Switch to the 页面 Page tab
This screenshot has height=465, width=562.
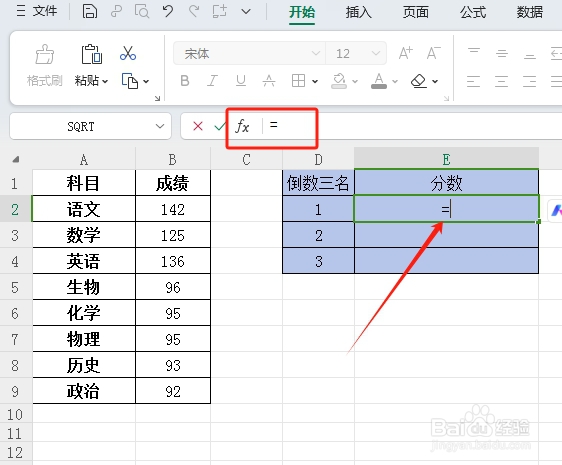coord(416,12)
